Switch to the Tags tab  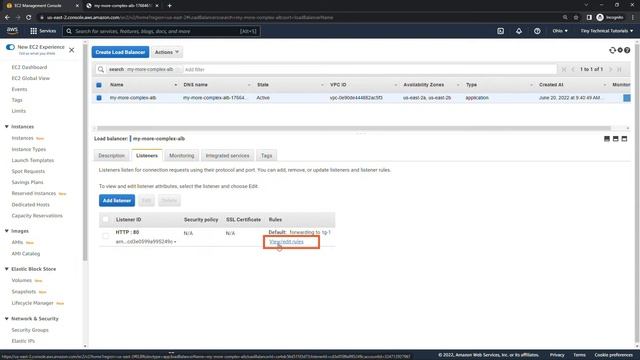click(x=267, y=156)
